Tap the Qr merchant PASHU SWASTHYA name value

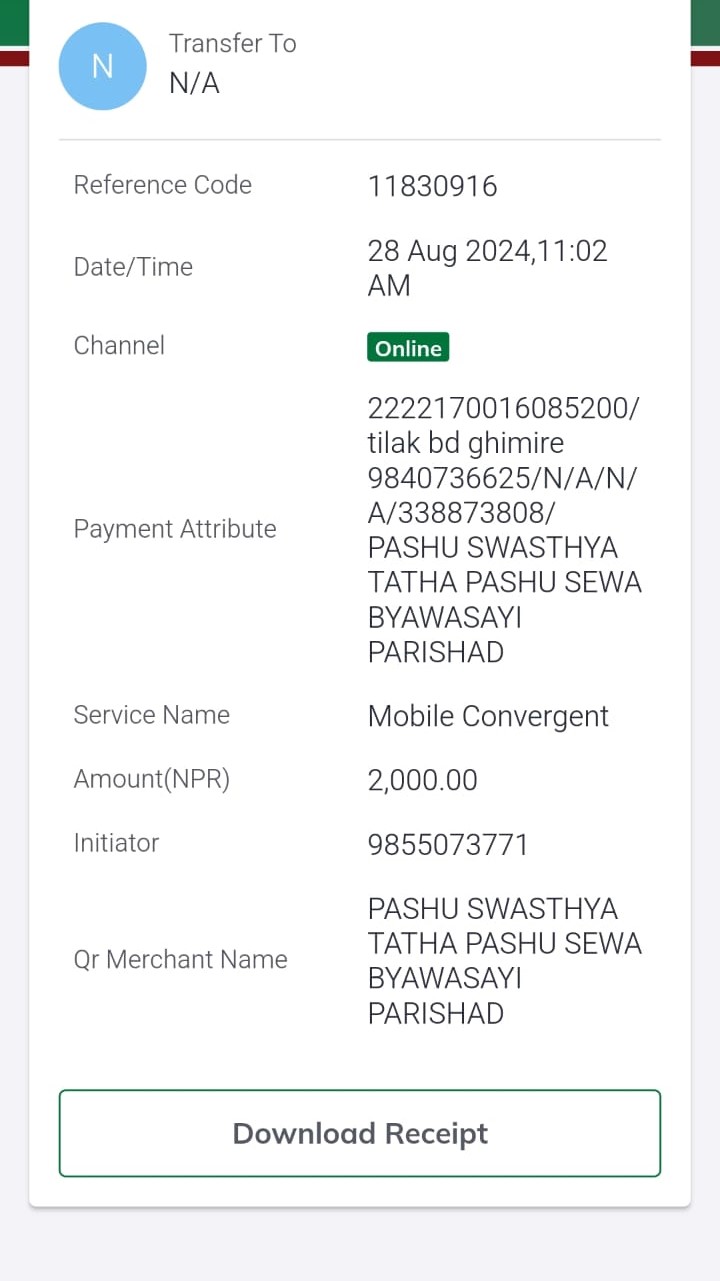504,961
